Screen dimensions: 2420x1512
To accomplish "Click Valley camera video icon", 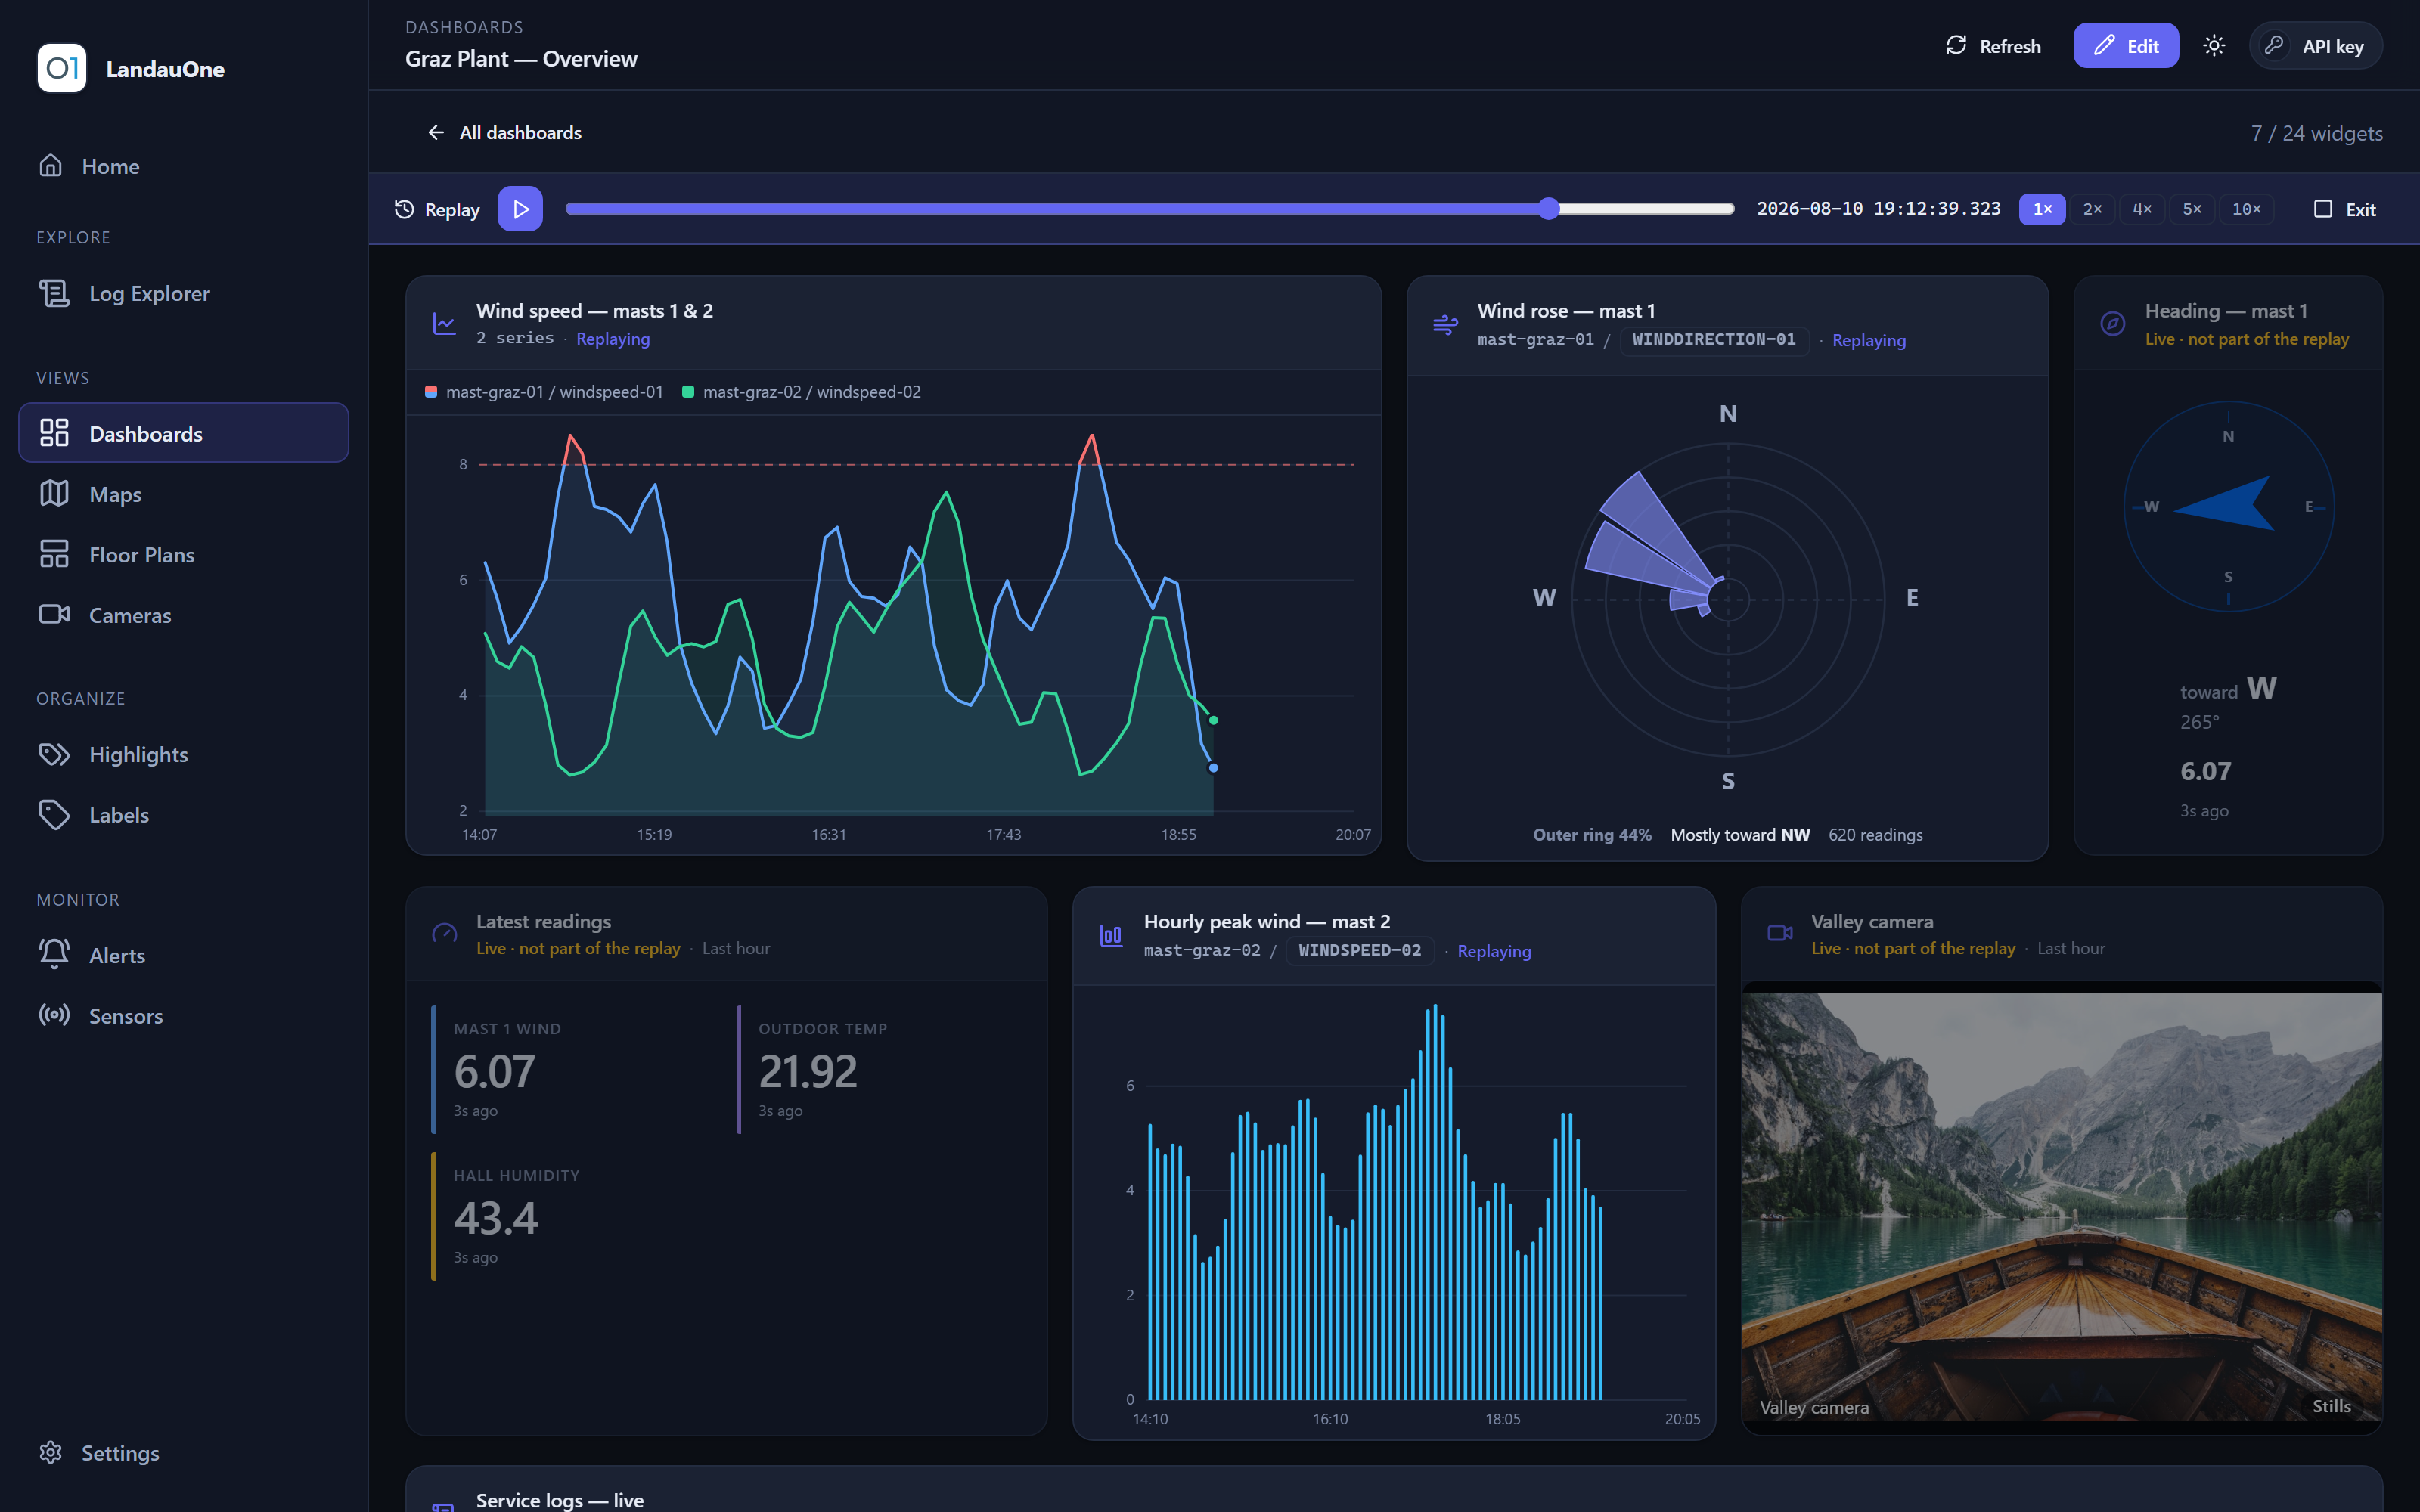I will (x=1780, y=933).
